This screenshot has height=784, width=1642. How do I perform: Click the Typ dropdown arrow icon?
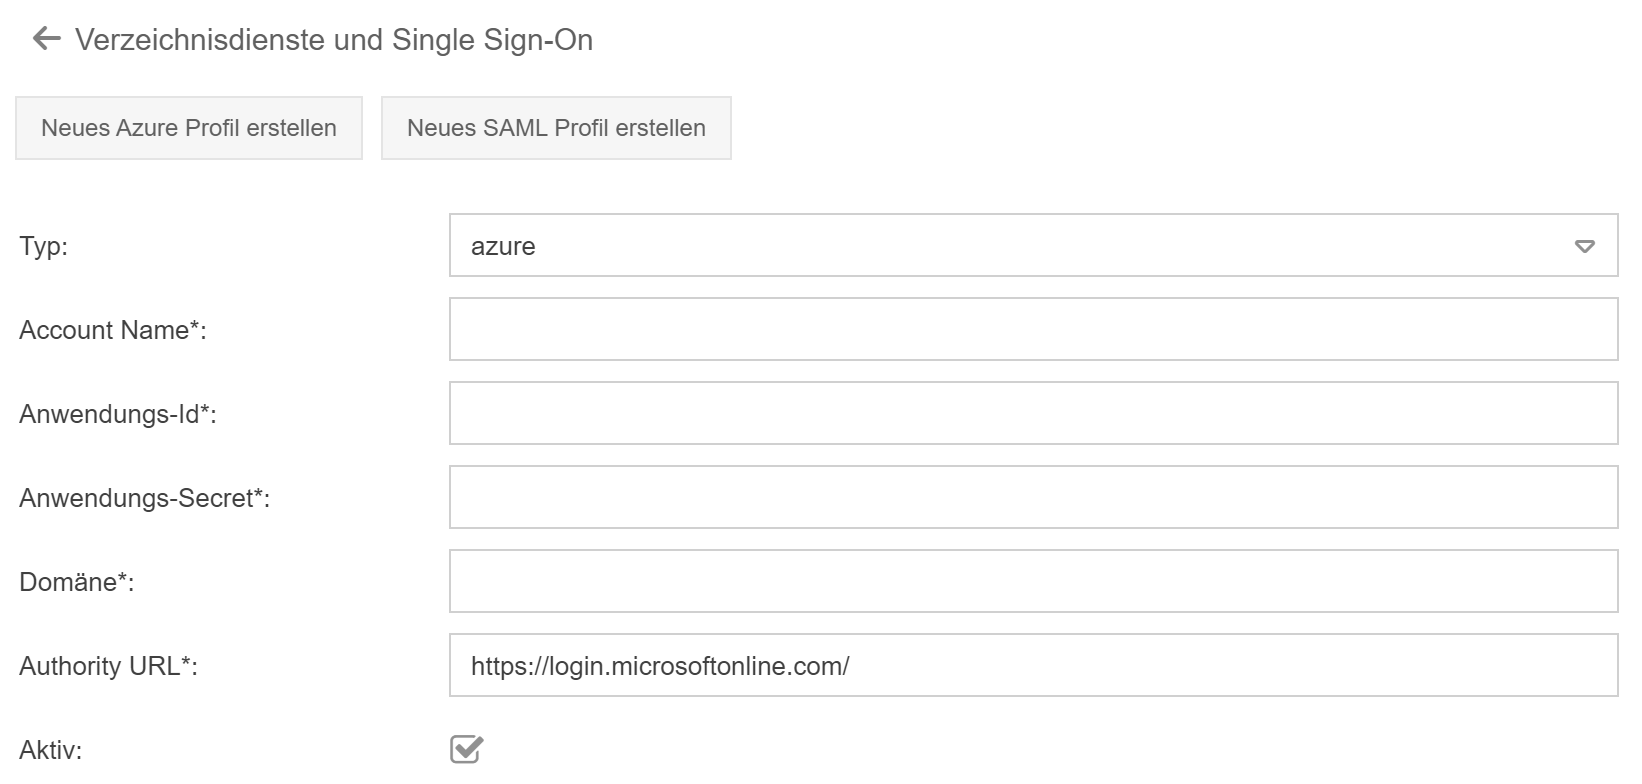1584,246
